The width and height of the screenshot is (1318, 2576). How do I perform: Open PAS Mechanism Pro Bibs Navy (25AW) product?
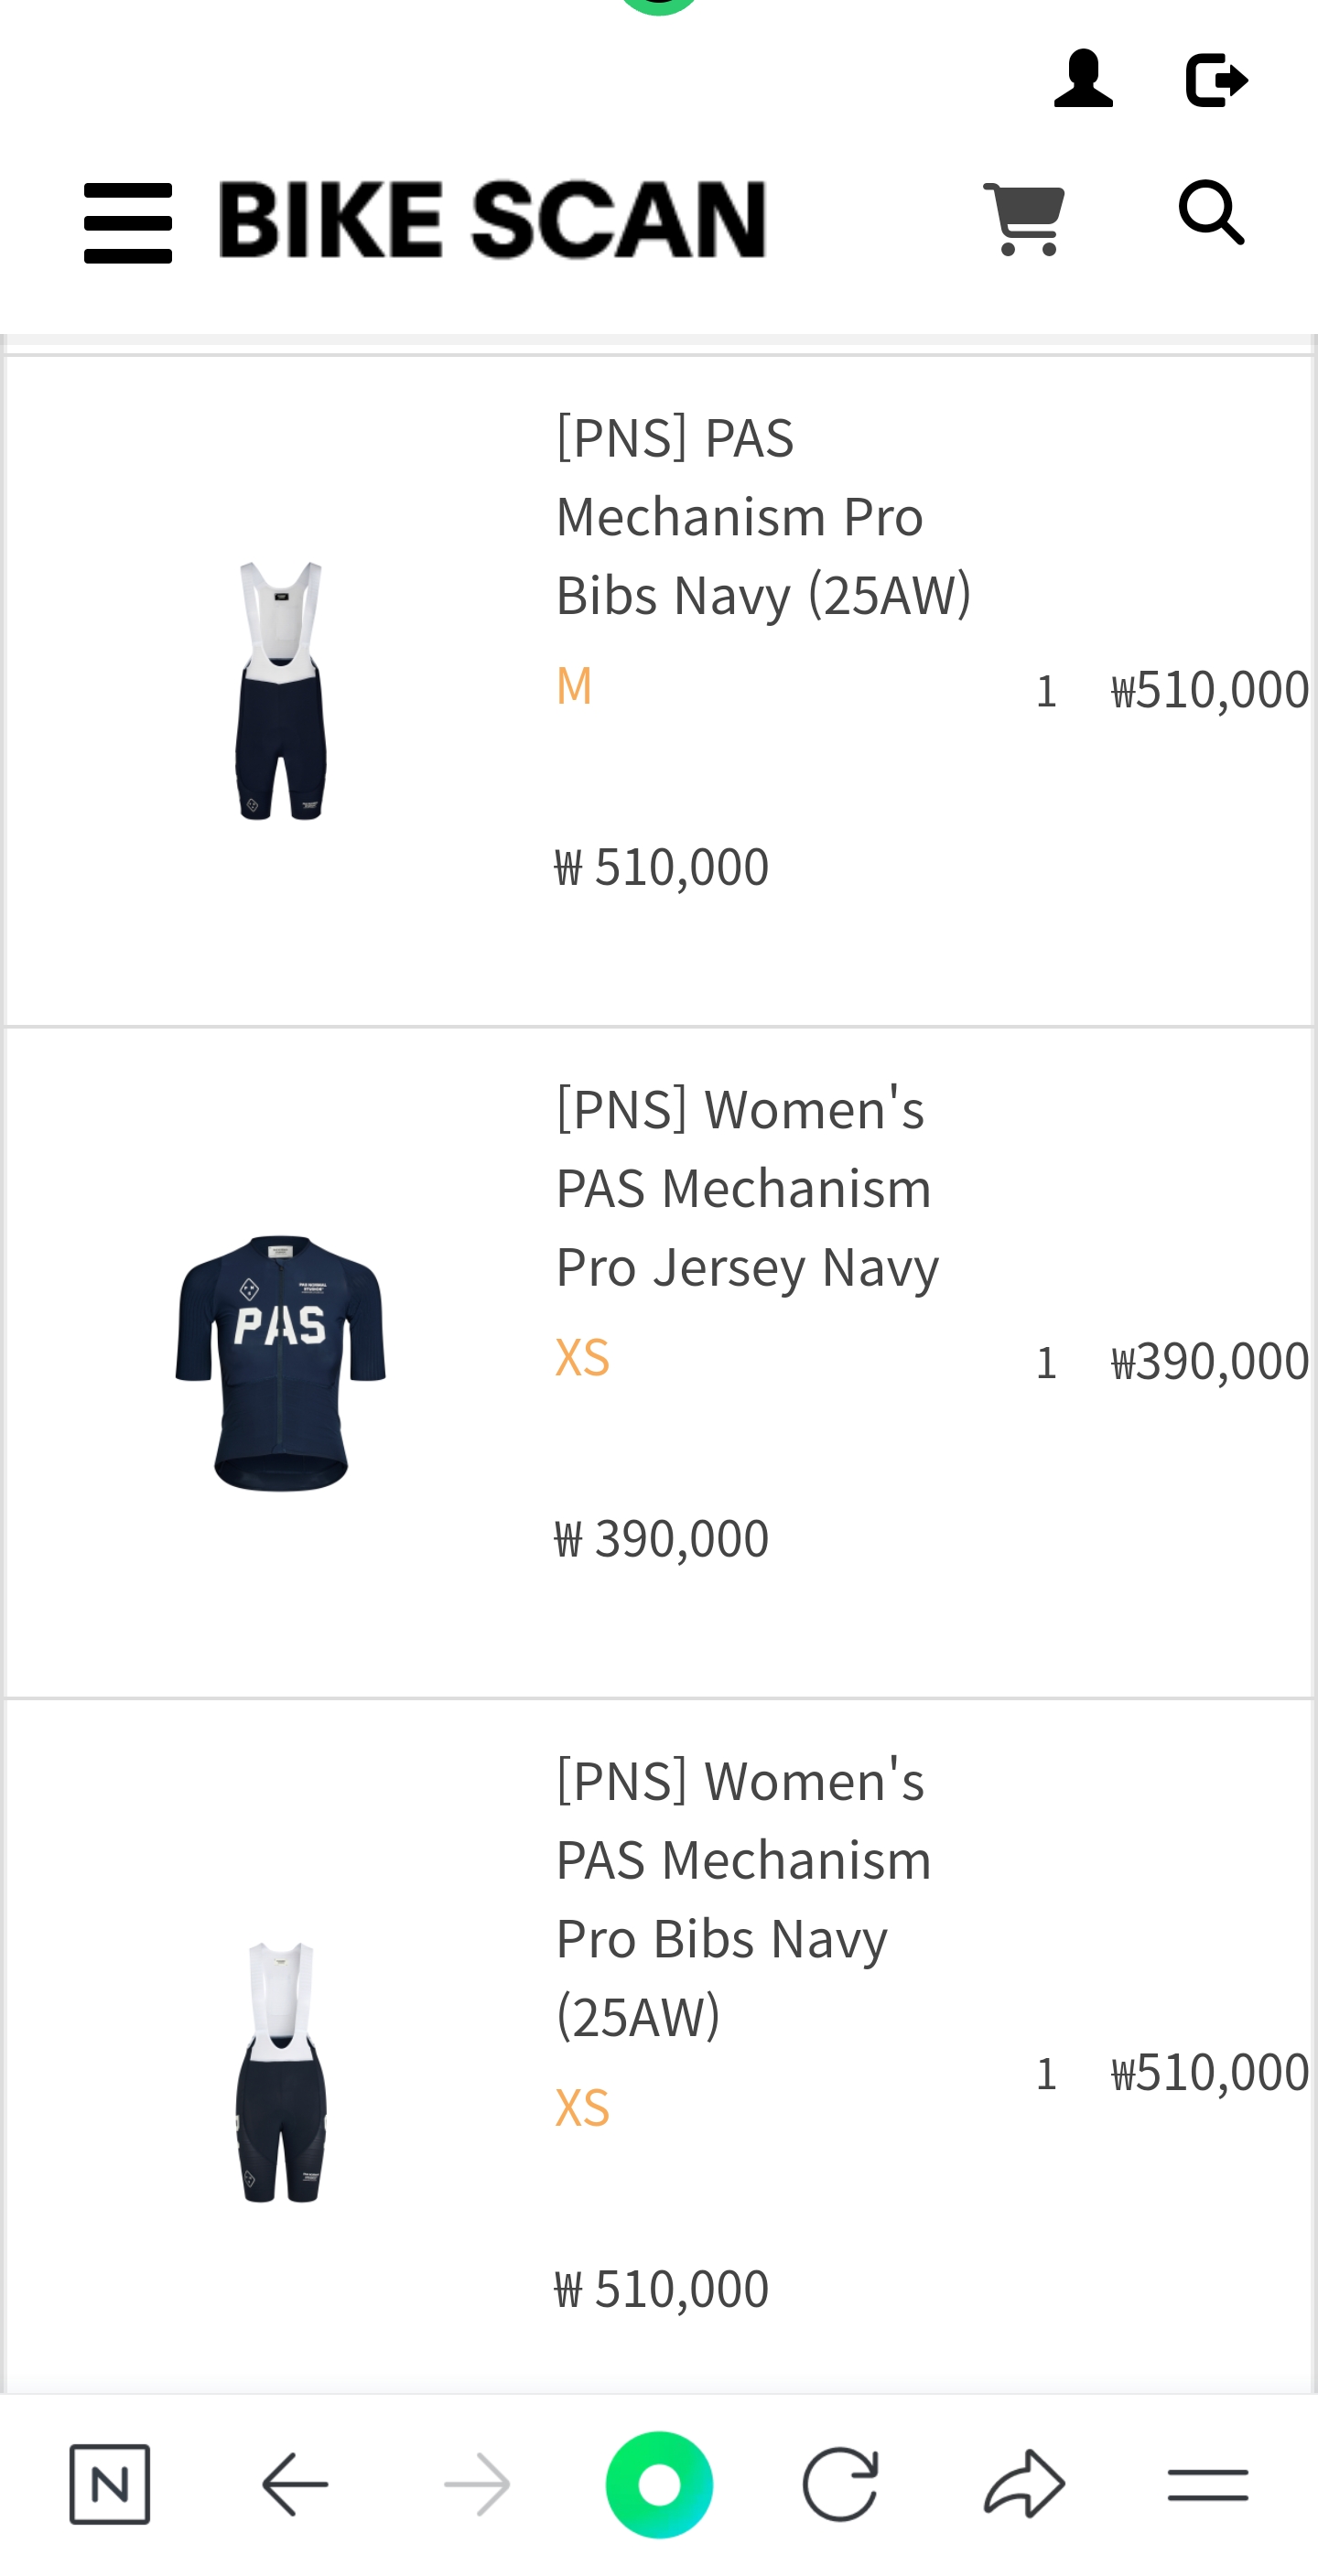click(763, 516)
